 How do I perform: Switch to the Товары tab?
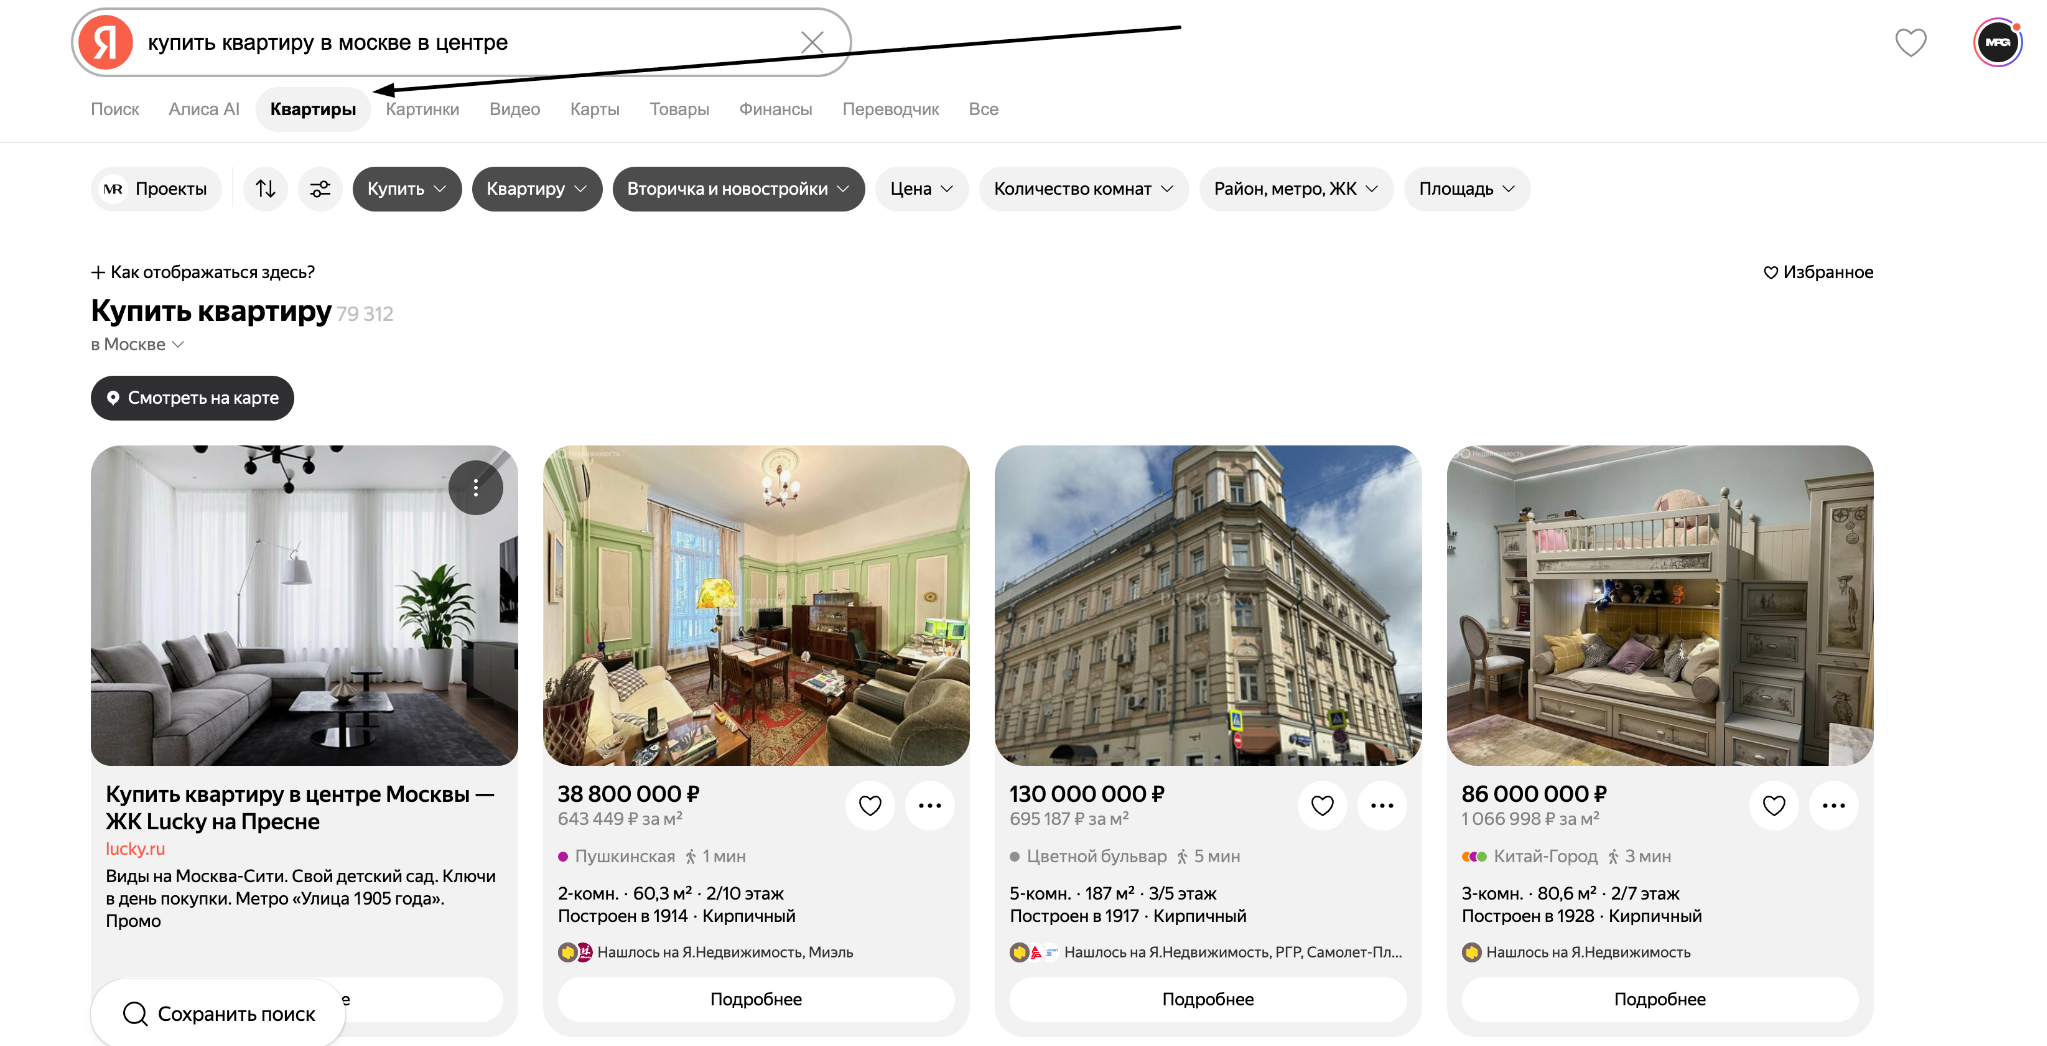tap(679, 109)
